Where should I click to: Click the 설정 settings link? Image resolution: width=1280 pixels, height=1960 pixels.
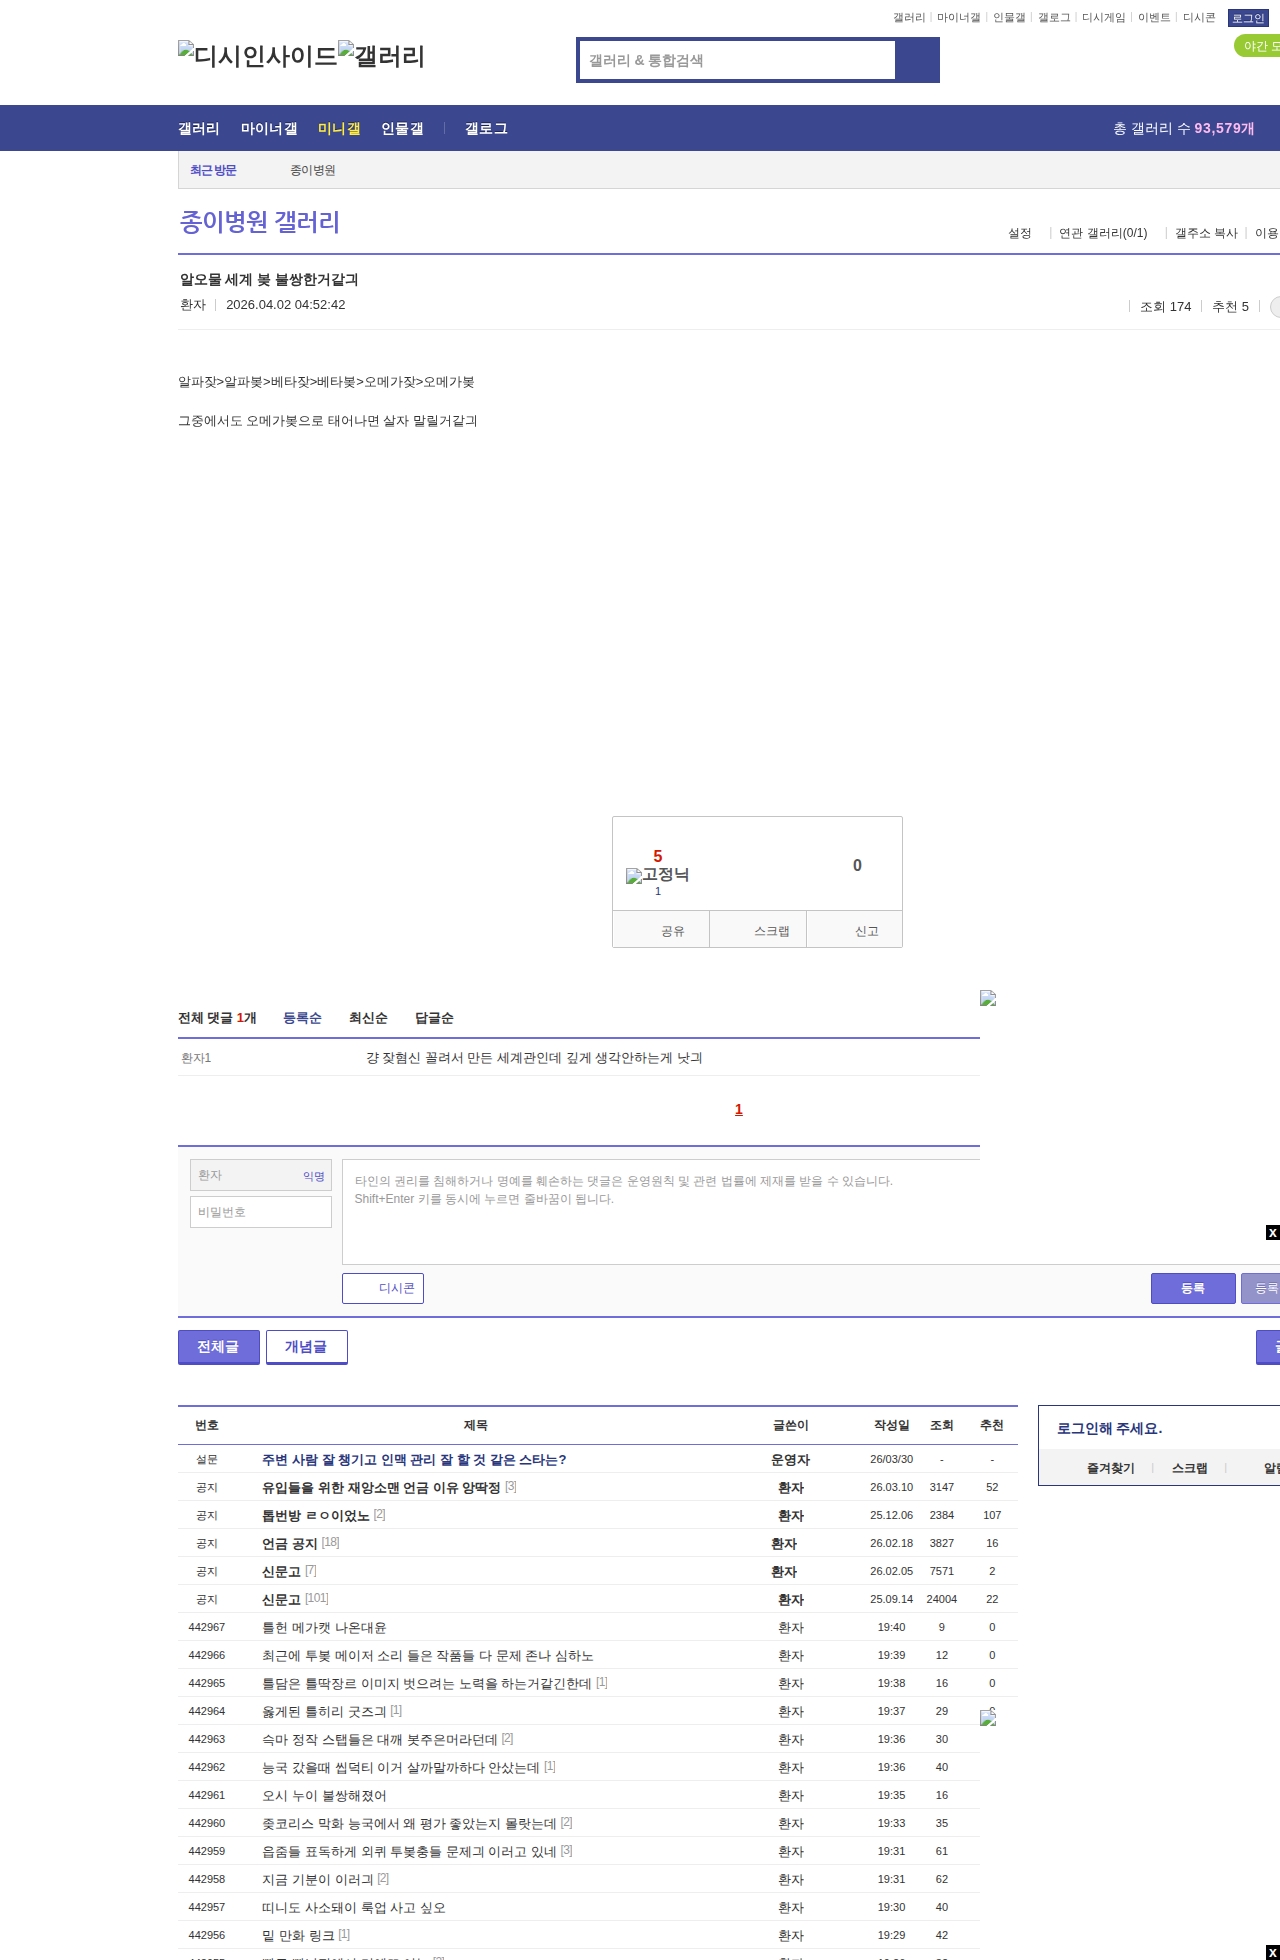(x=1020, y=233)
